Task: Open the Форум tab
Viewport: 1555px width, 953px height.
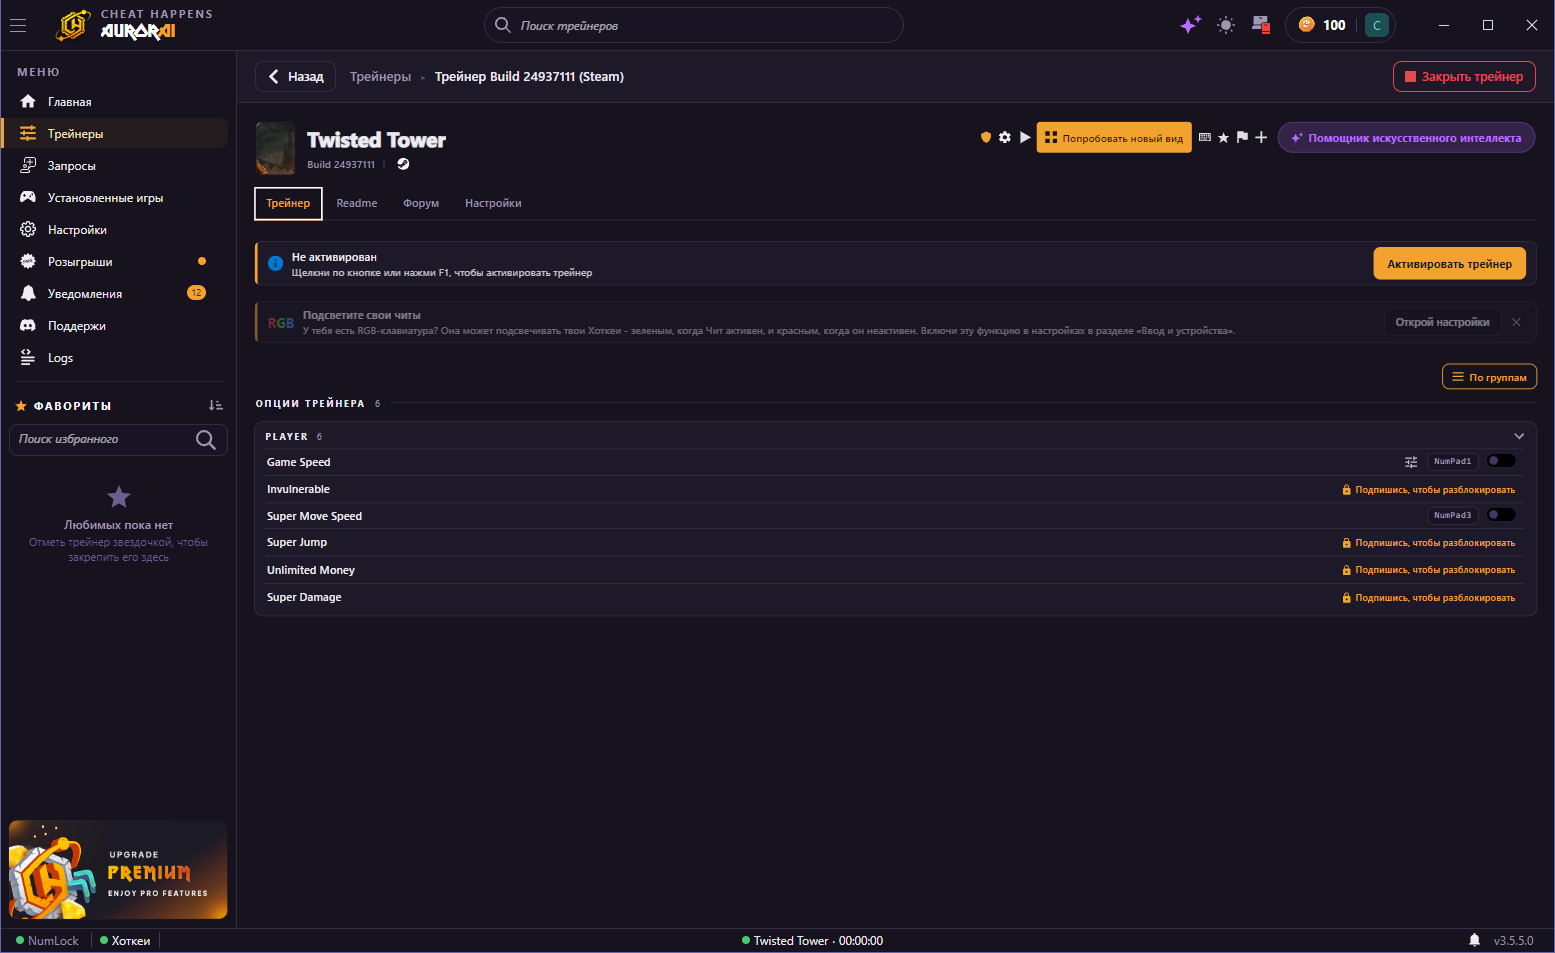Action: (421, 203)
